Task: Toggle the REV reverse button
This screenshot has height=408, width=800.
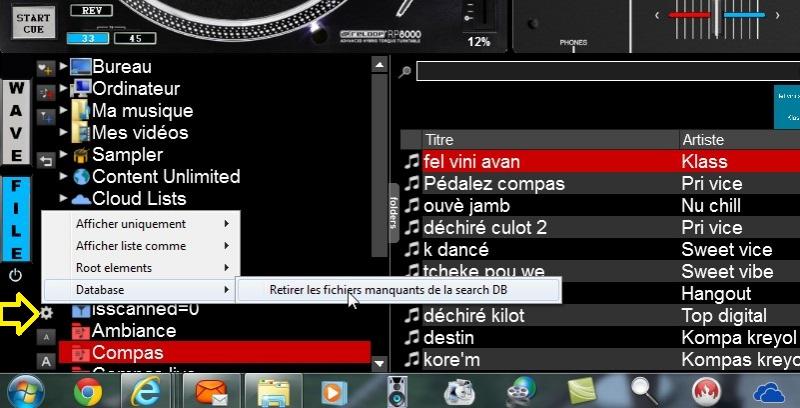Action: [92, 10]
